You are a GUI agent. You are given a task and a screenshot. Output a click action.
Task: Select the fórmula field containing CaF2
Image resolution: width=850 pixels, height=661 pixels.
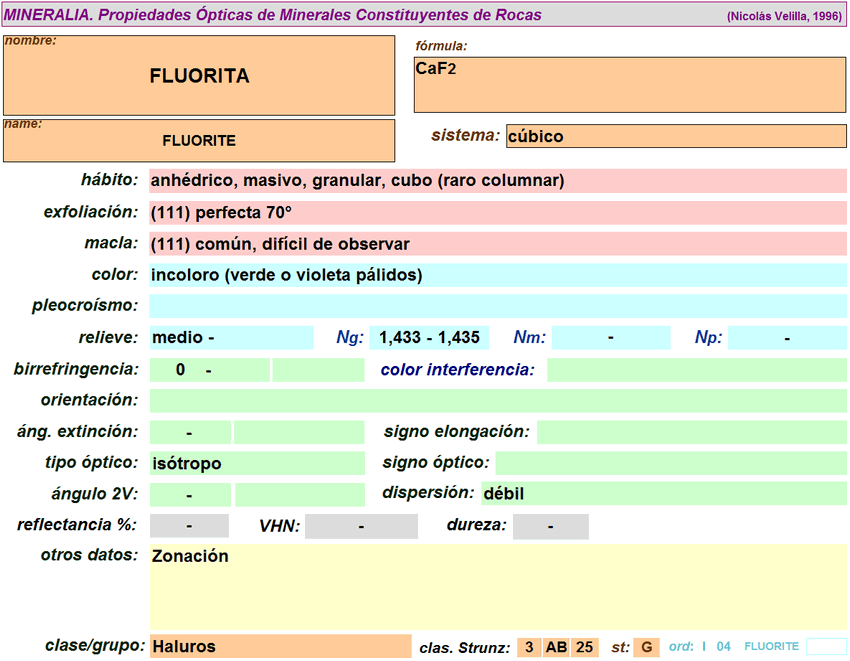(630, 84)
